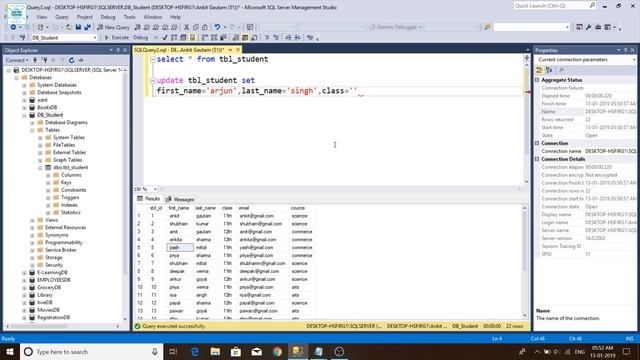Click the Navigate Backward icon
Viewport: 640px width, 360px height.
pyautogui.click(x=13, y=27)
